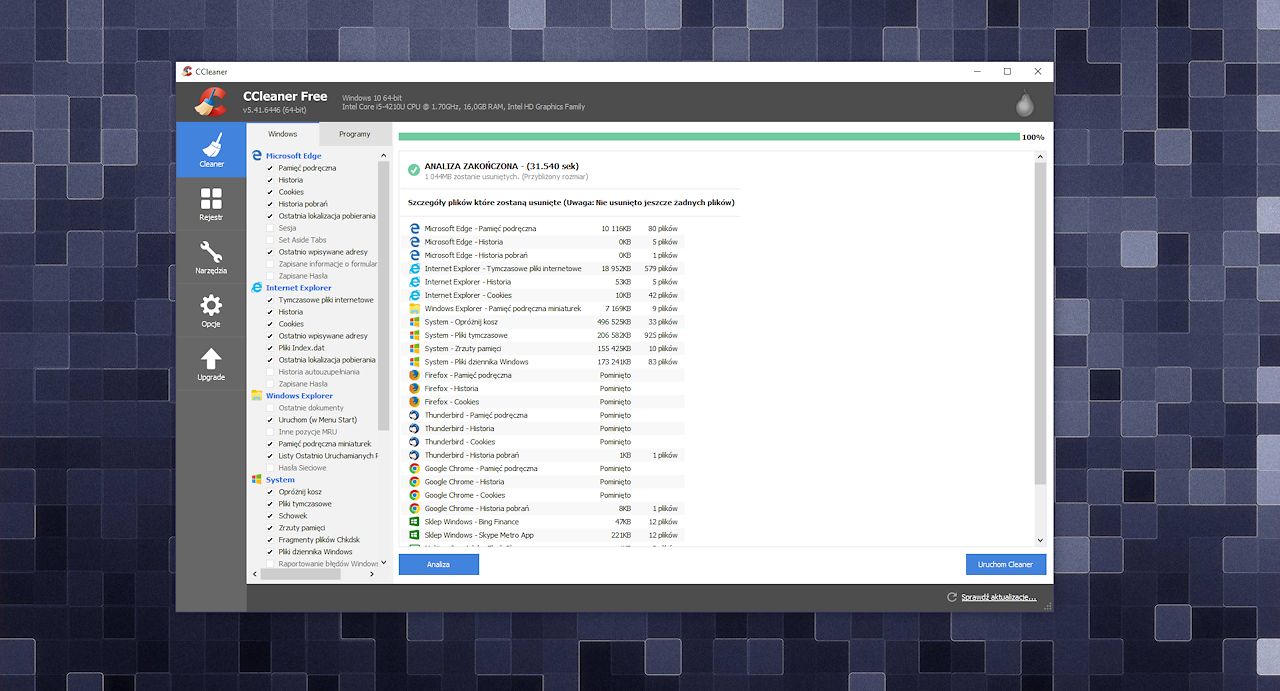Click the green analysis-complete checkmark icon
The width and height of the screenshot is (1280, 691).
click(x=413, y=170)
